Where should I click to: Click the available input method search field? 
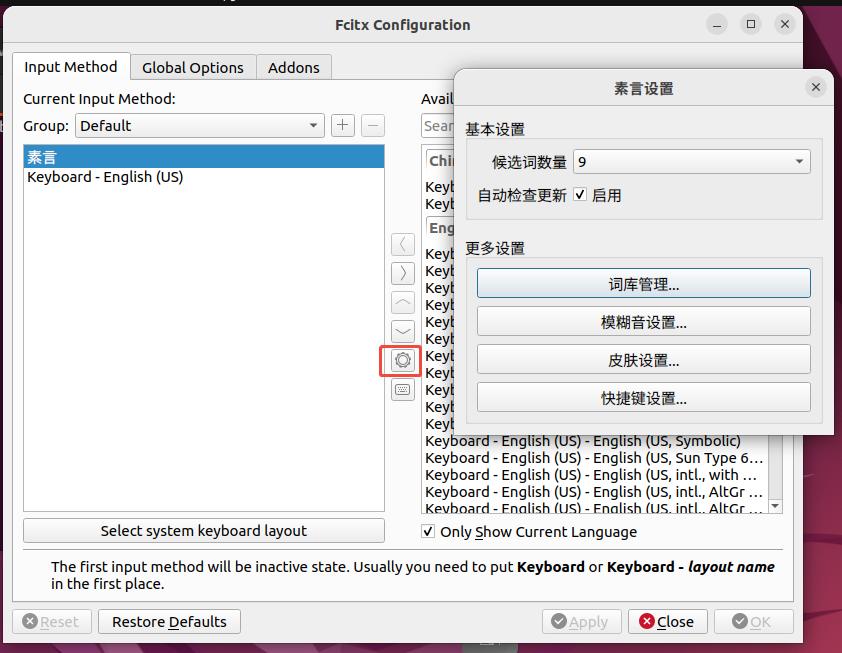point(438,126)
